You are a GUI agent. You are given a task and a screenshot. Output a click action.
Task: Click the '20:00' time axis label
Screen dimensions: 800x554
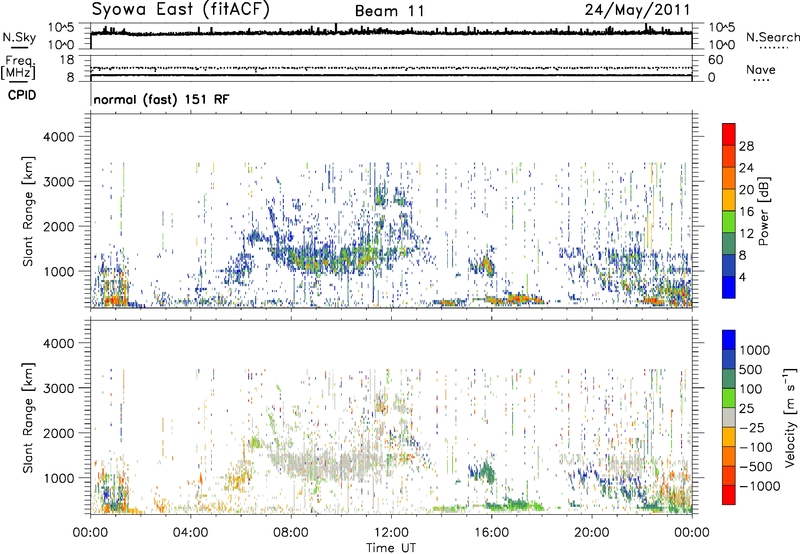592,533
